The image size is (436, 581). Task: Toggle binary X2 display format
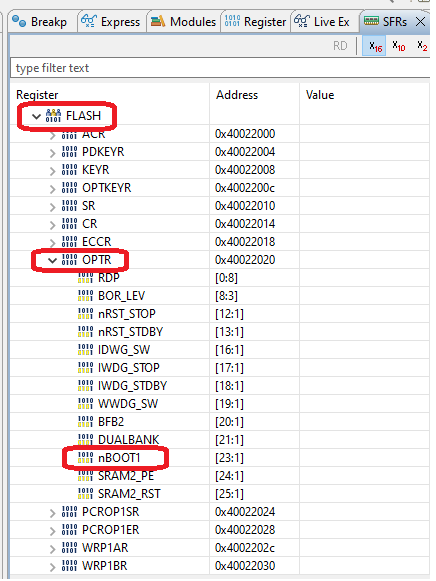422,46
